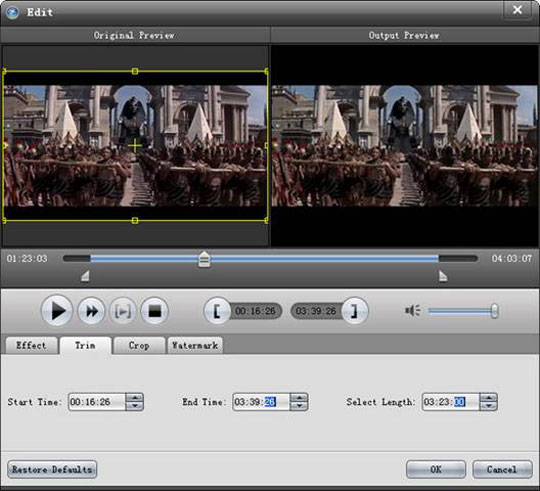This screenshot has width=540, height=491.
Task: Click the trim start marker below timeline
Action: tap(85, 276)
